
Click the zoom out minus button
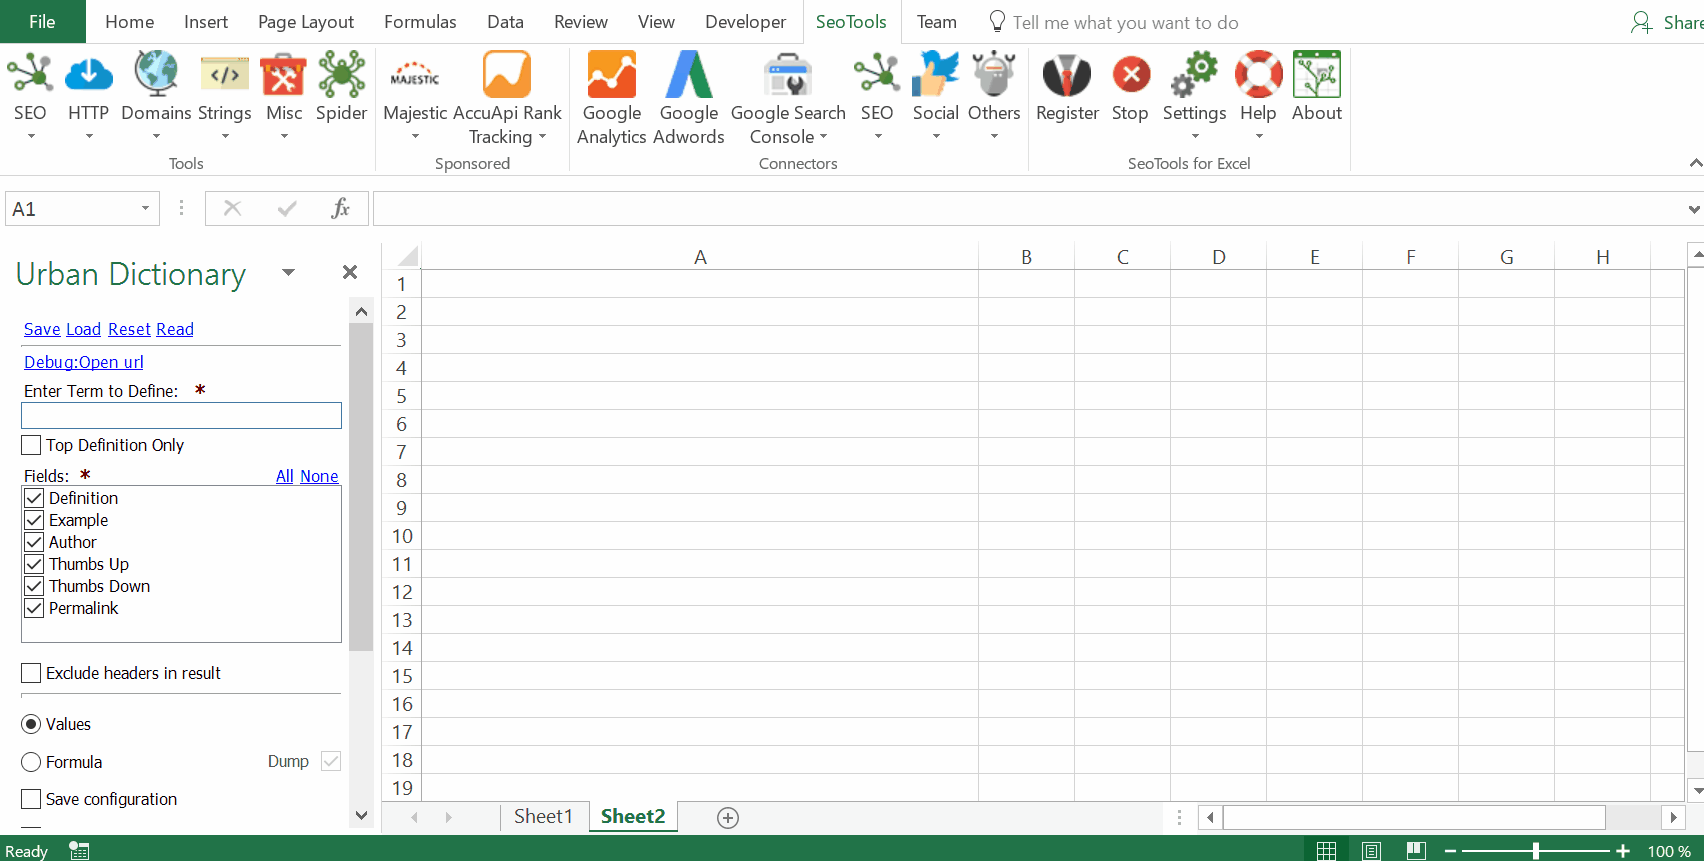1450,851
